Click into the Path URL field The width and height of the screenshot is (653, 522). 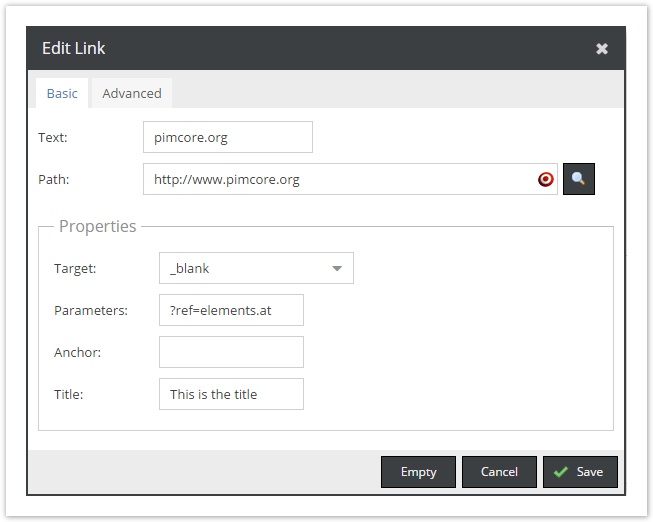338,180
